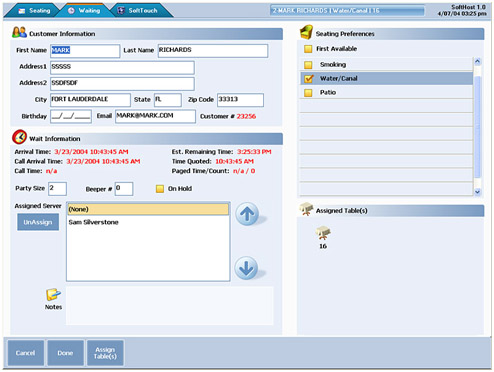Click the Address2 field

122,84
